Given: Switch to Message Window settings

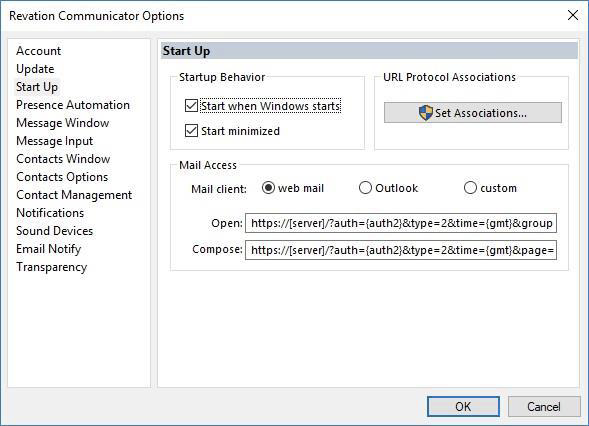Looking at the screenshot, I should [63, 123].
